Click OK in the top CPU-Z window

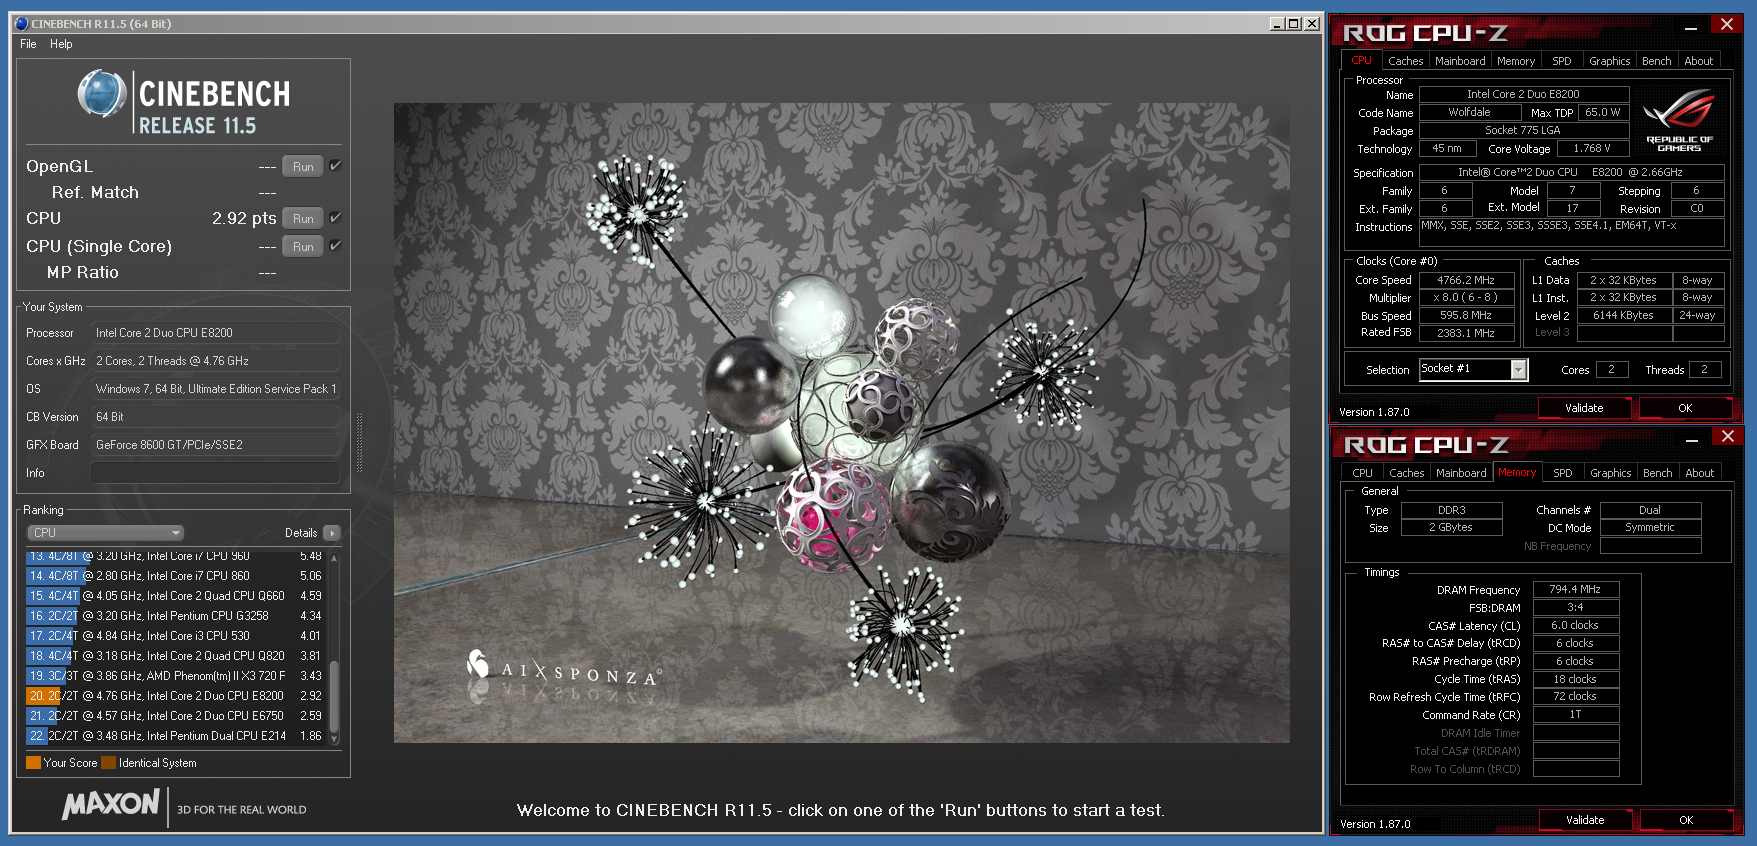pyautogui.click(x=1685, y=408)
